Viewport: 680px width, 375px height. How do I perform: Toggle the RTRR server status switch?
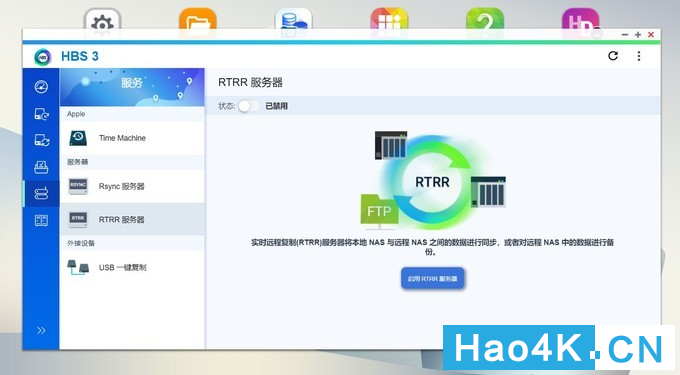pos(249,106)
